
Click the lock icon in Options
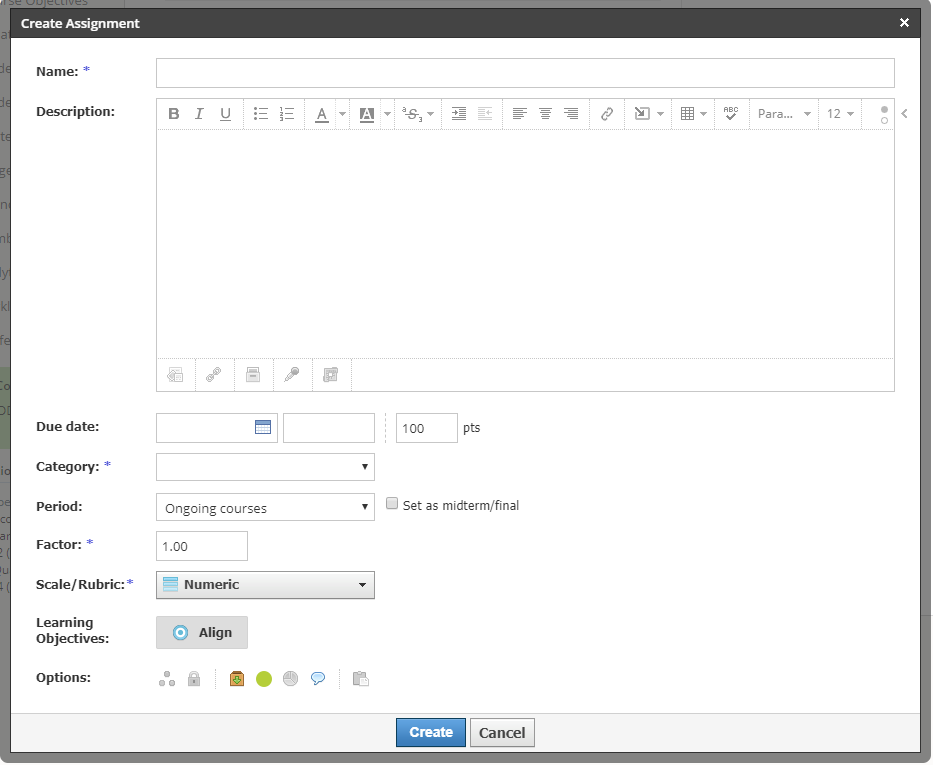194,679
